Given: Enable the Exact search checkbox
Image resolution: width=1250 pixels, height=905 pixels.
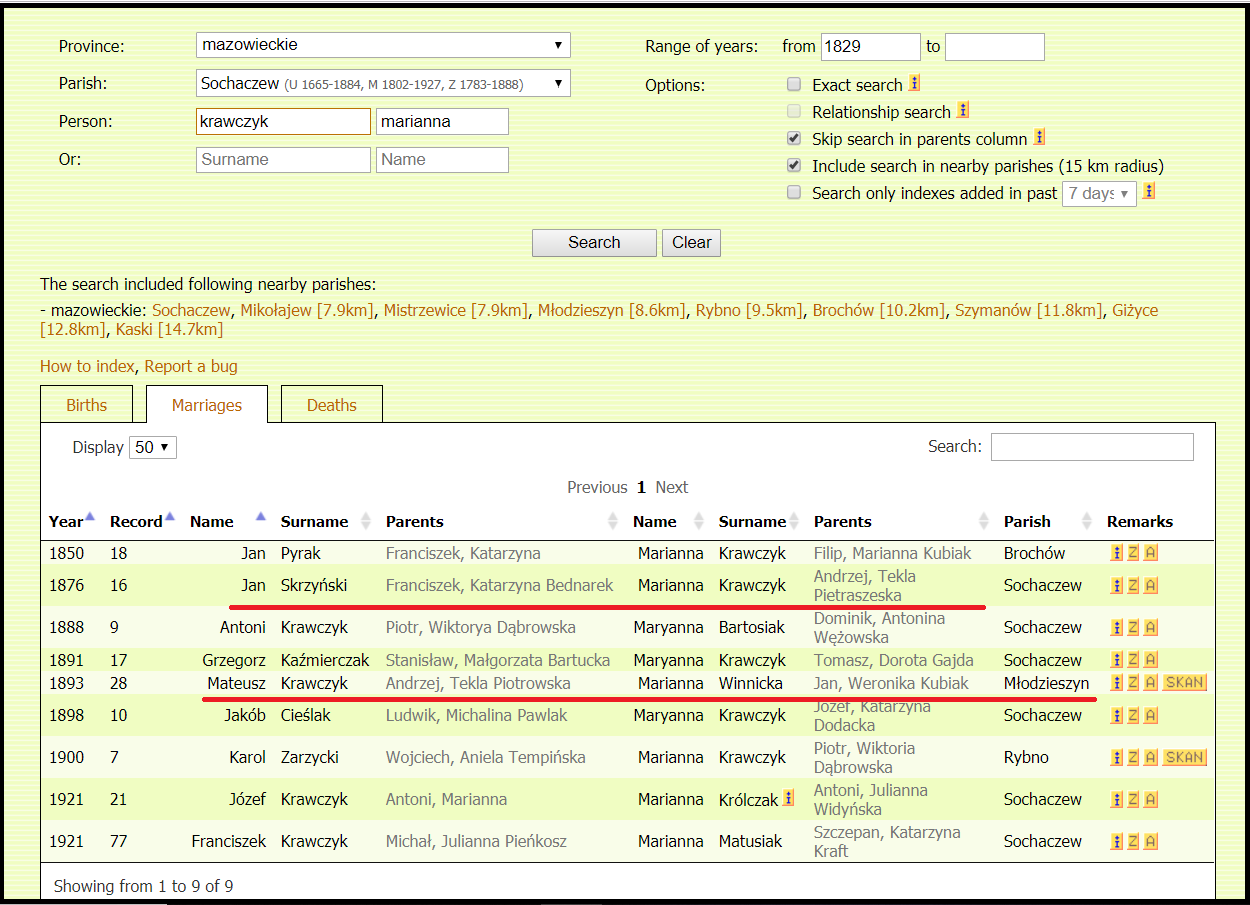Looking at the screenshot, I should pos(794,85).
